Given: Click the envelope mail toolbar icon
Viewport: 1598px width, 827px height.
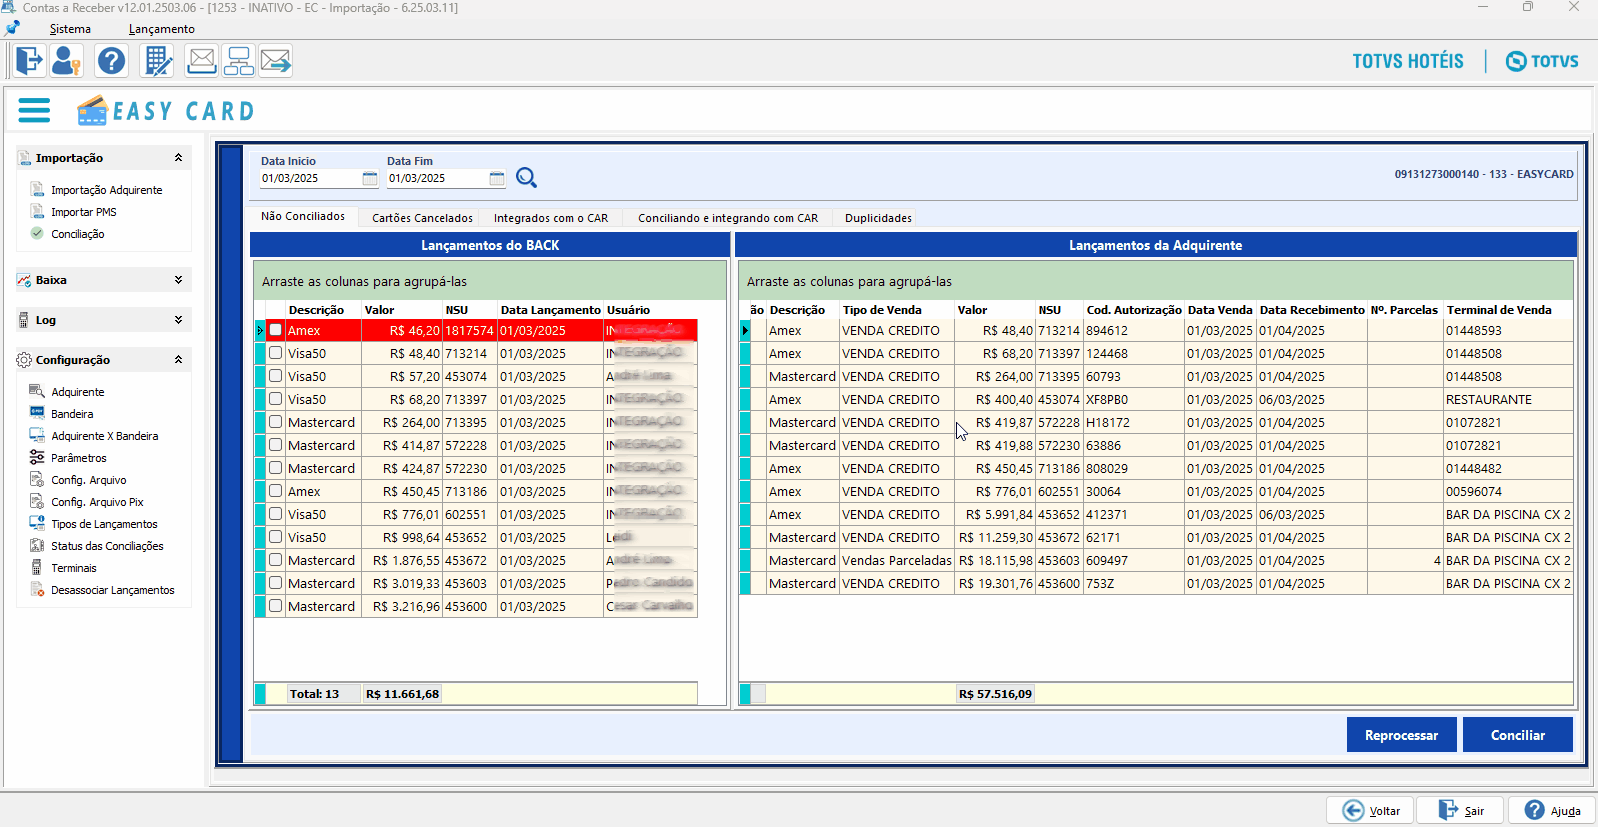Looking at the screenshot, I should coord(202,61).
